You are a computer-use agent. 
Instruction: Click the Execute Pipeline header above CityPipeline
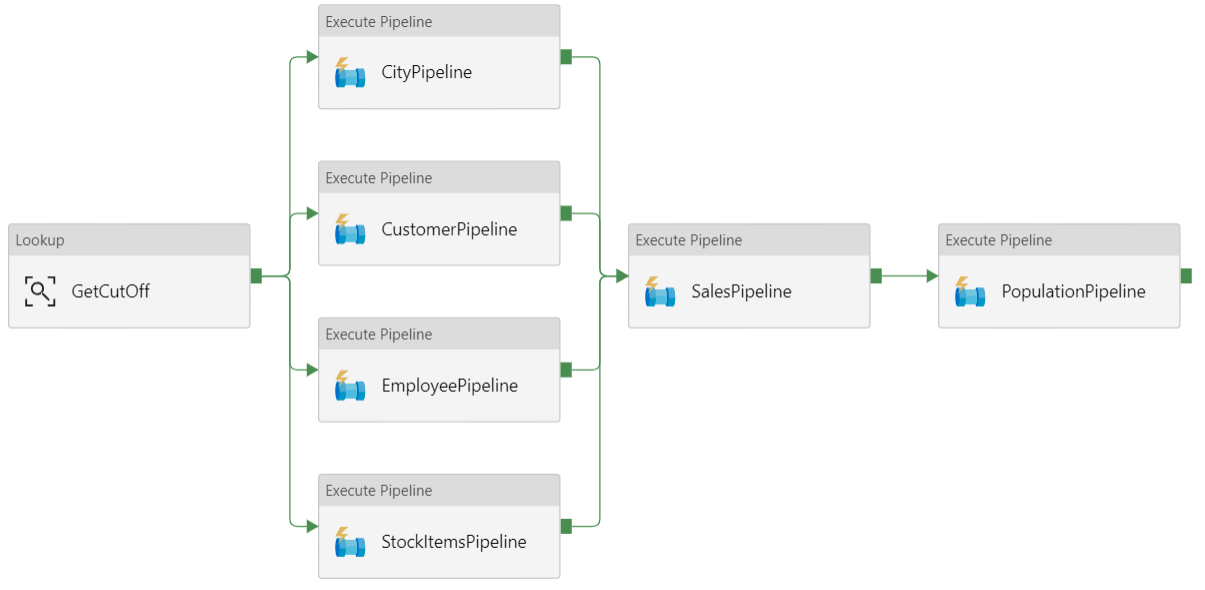(439, 21)
